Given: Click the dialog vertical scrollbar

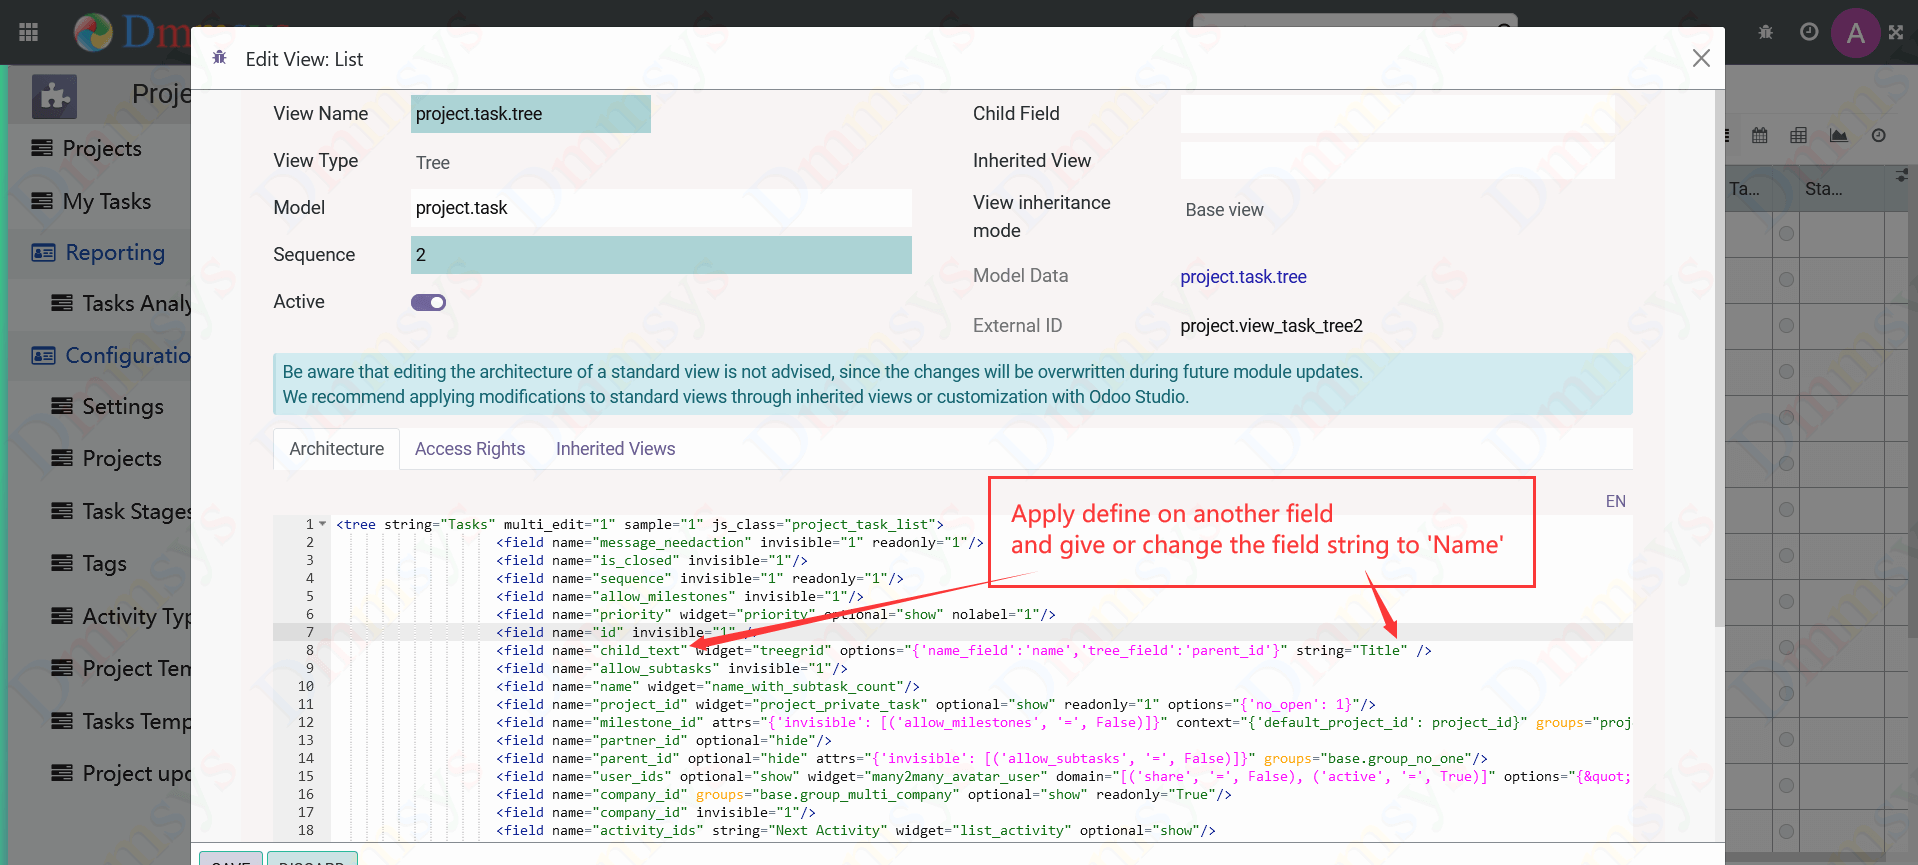Looking at the screenshot, I should (x=1718, y=360).
